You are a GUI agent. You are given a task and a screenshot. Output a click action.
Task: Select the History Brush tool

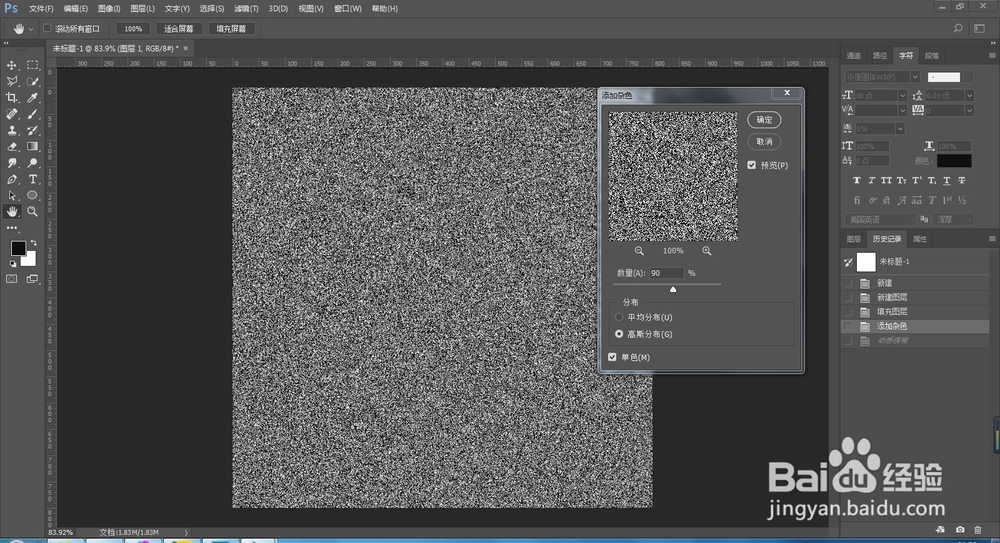[32, 130]
